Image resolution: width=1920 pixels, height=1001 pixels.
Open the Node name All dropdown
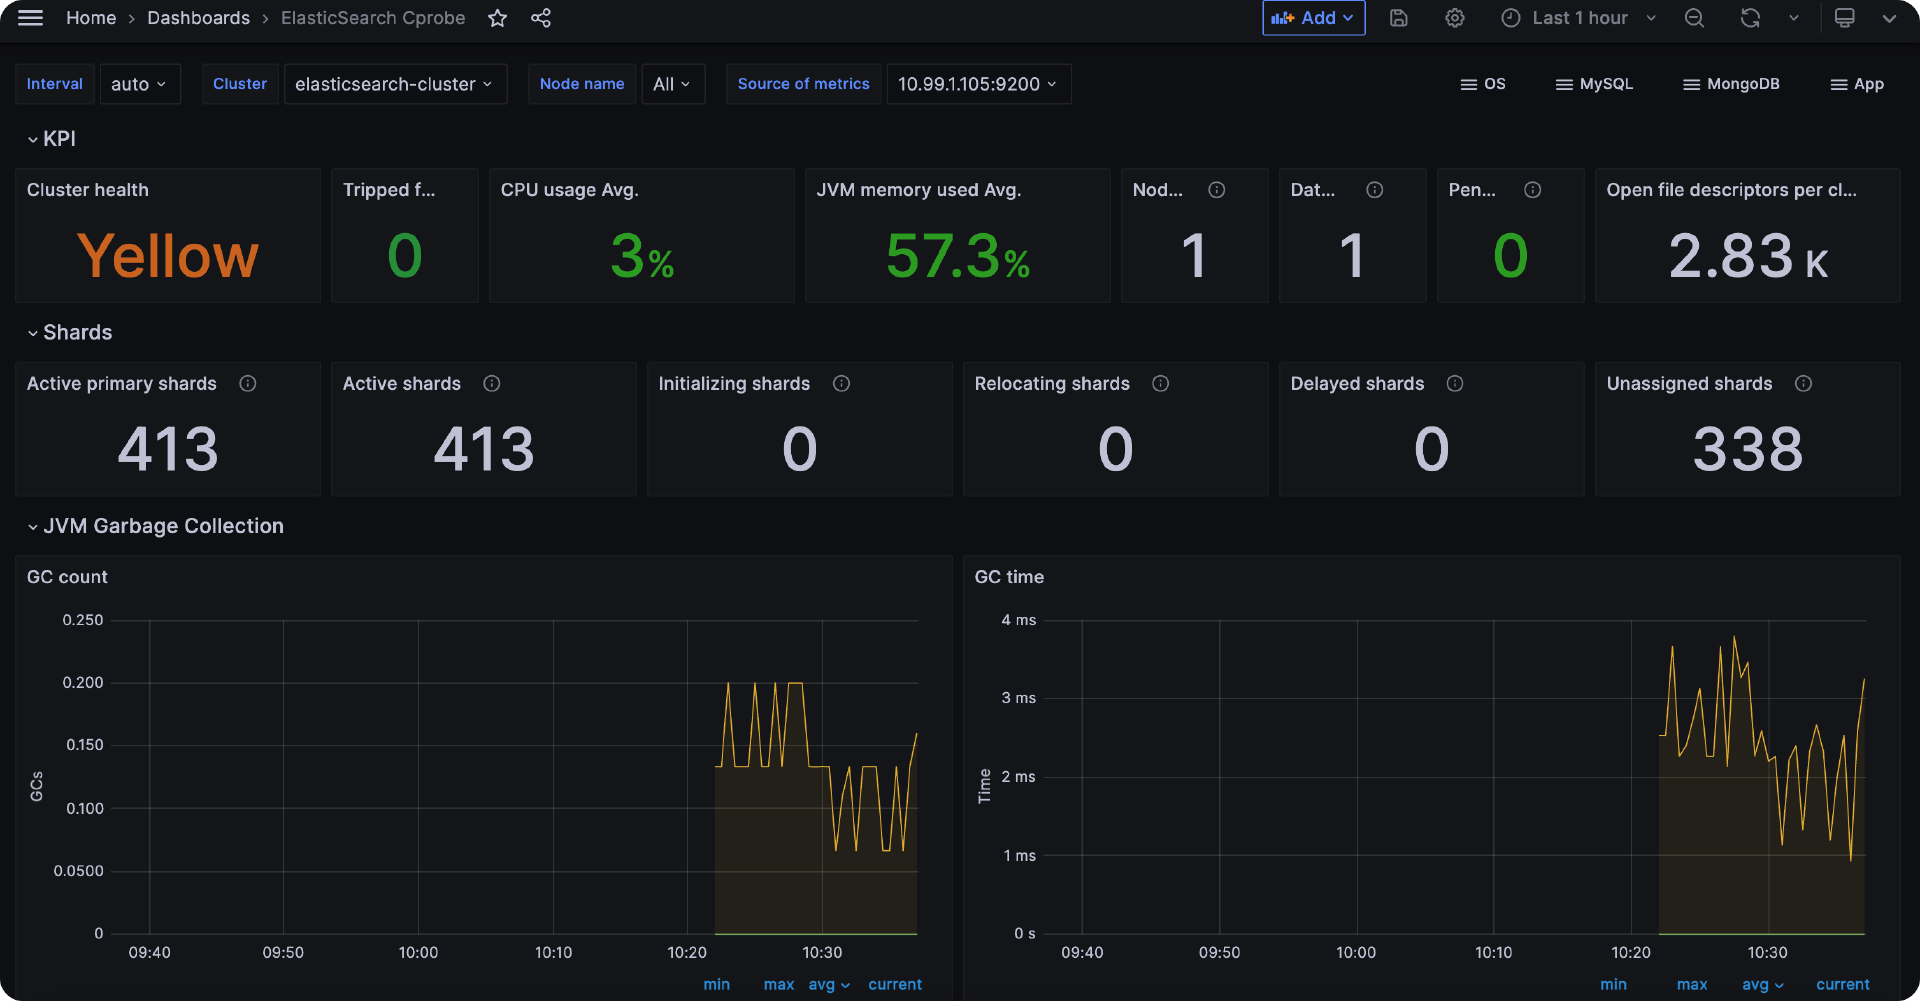[673, 84]
